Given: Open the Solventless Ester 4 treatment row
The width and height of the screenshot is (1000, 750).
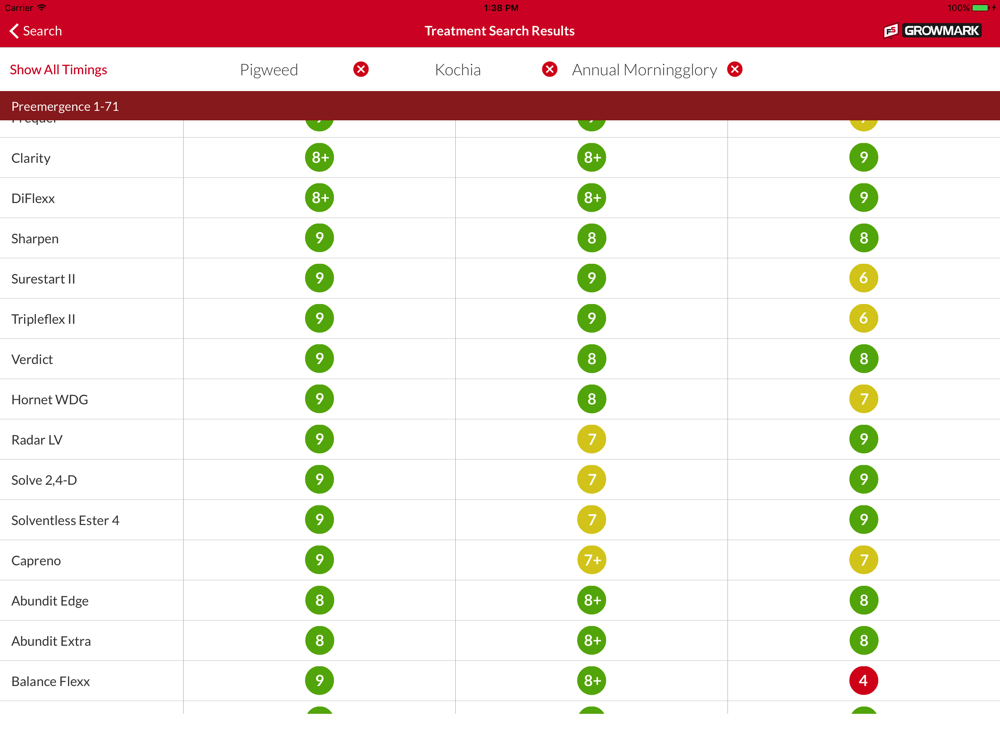Looking at the screenshot, I should click(x=500, y=519).
